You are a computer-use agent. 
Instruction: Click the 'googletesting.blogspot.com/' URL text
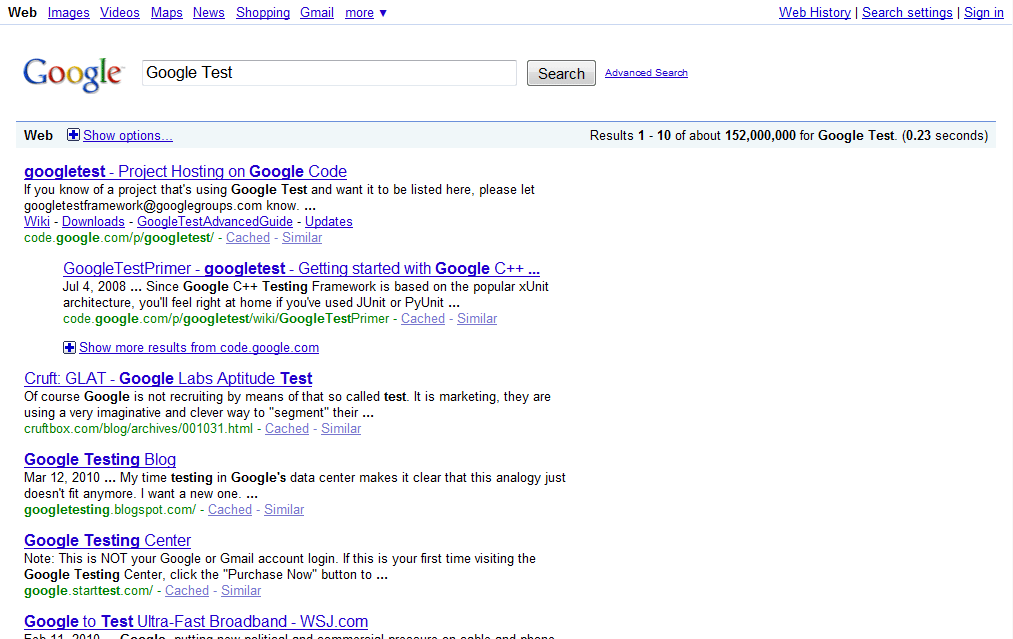click(x=110, y=510)
